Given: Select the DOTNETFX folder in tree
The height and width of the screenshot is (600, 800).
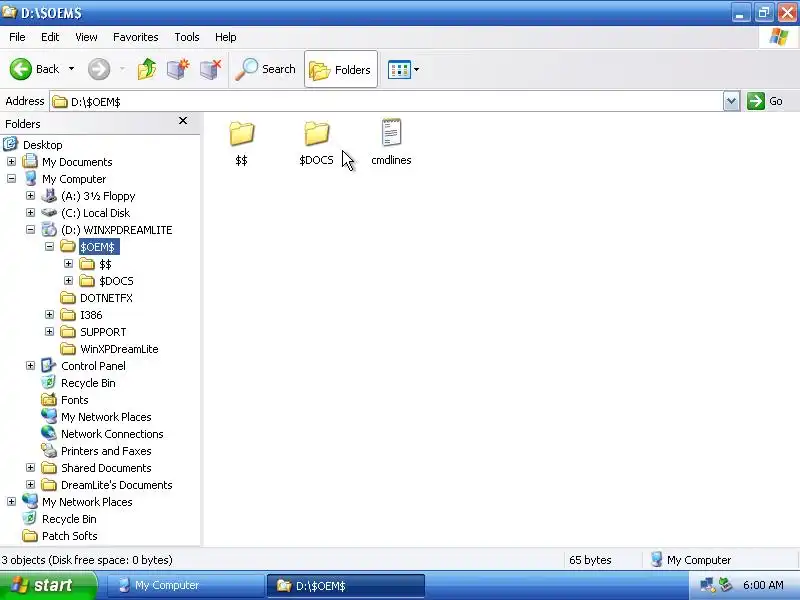Looking at the screenshot, I should tap(106, 298).
